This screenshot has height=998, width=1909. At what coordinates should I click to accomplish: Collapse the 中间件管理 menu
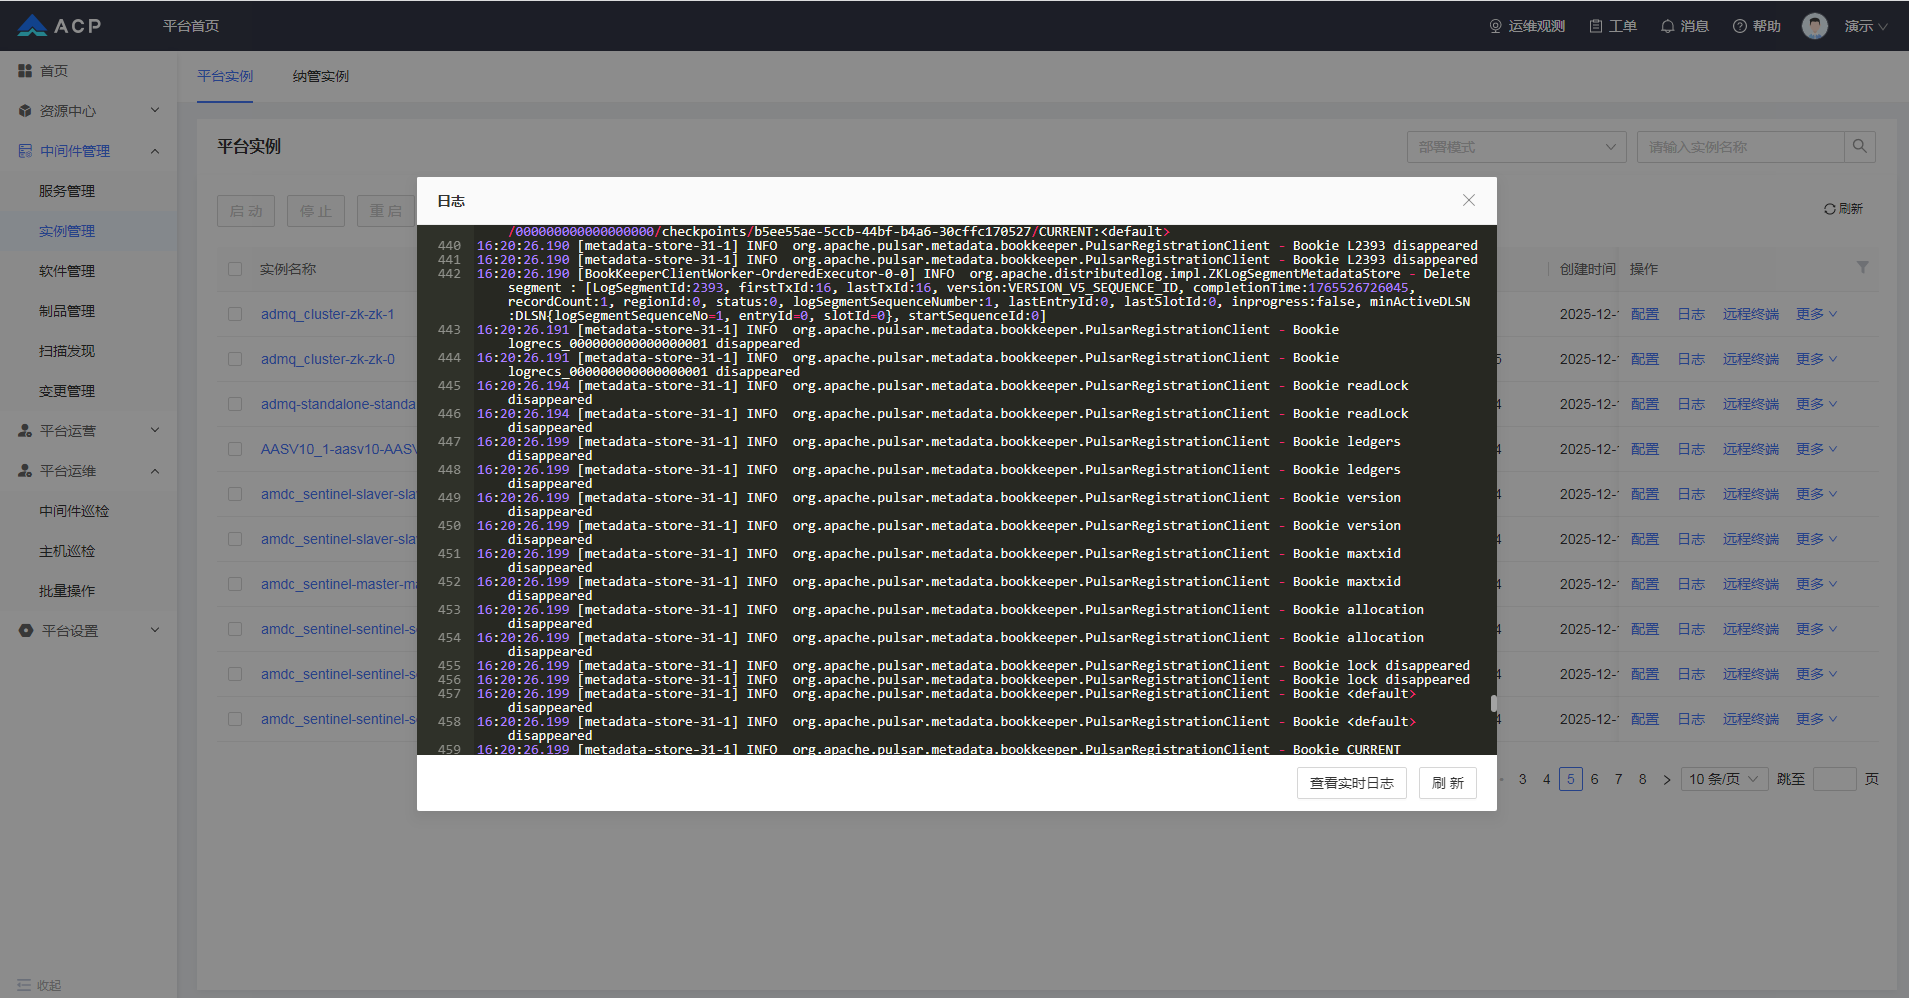click(155, 151)
